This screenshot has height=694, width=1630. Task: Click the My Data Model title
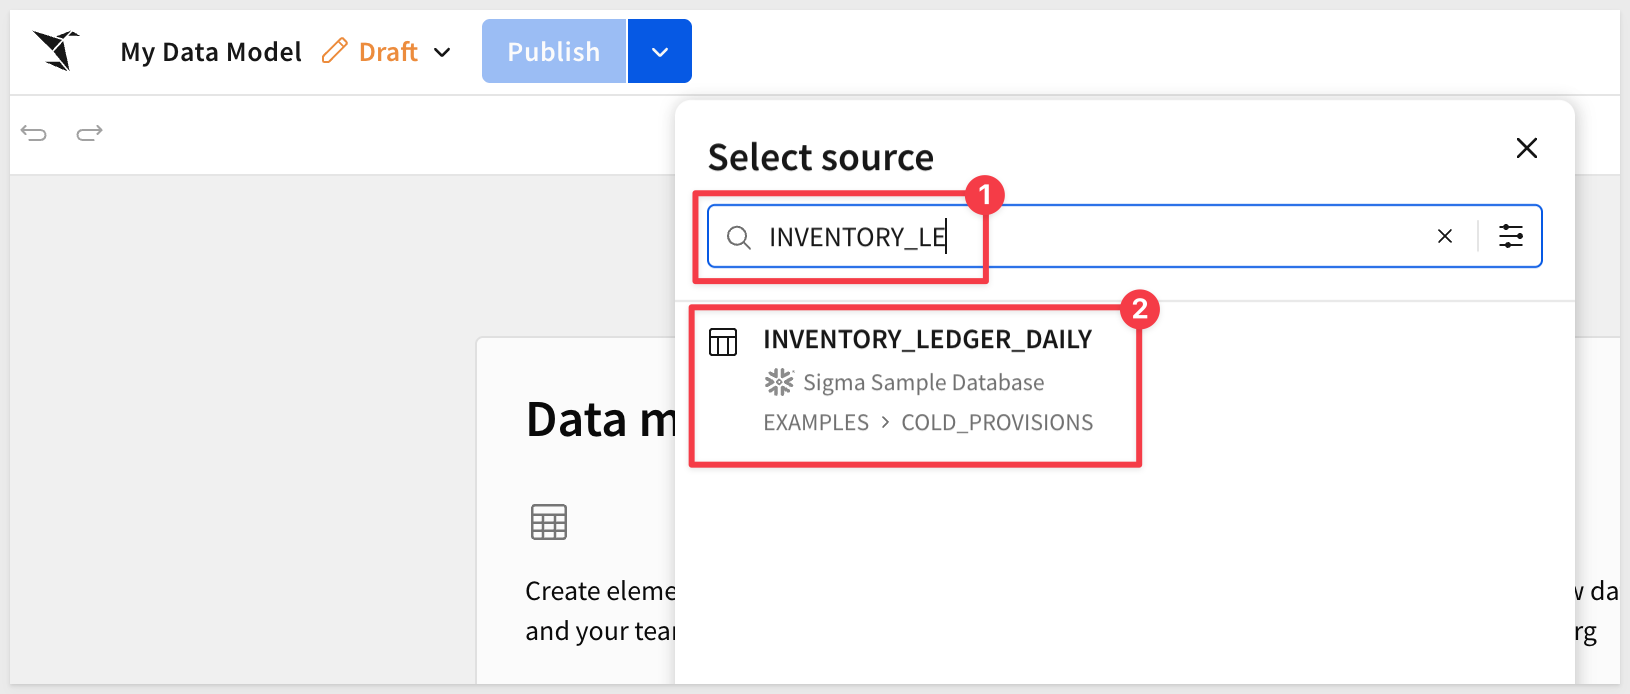pyautogui.click(x=211, y=52)
